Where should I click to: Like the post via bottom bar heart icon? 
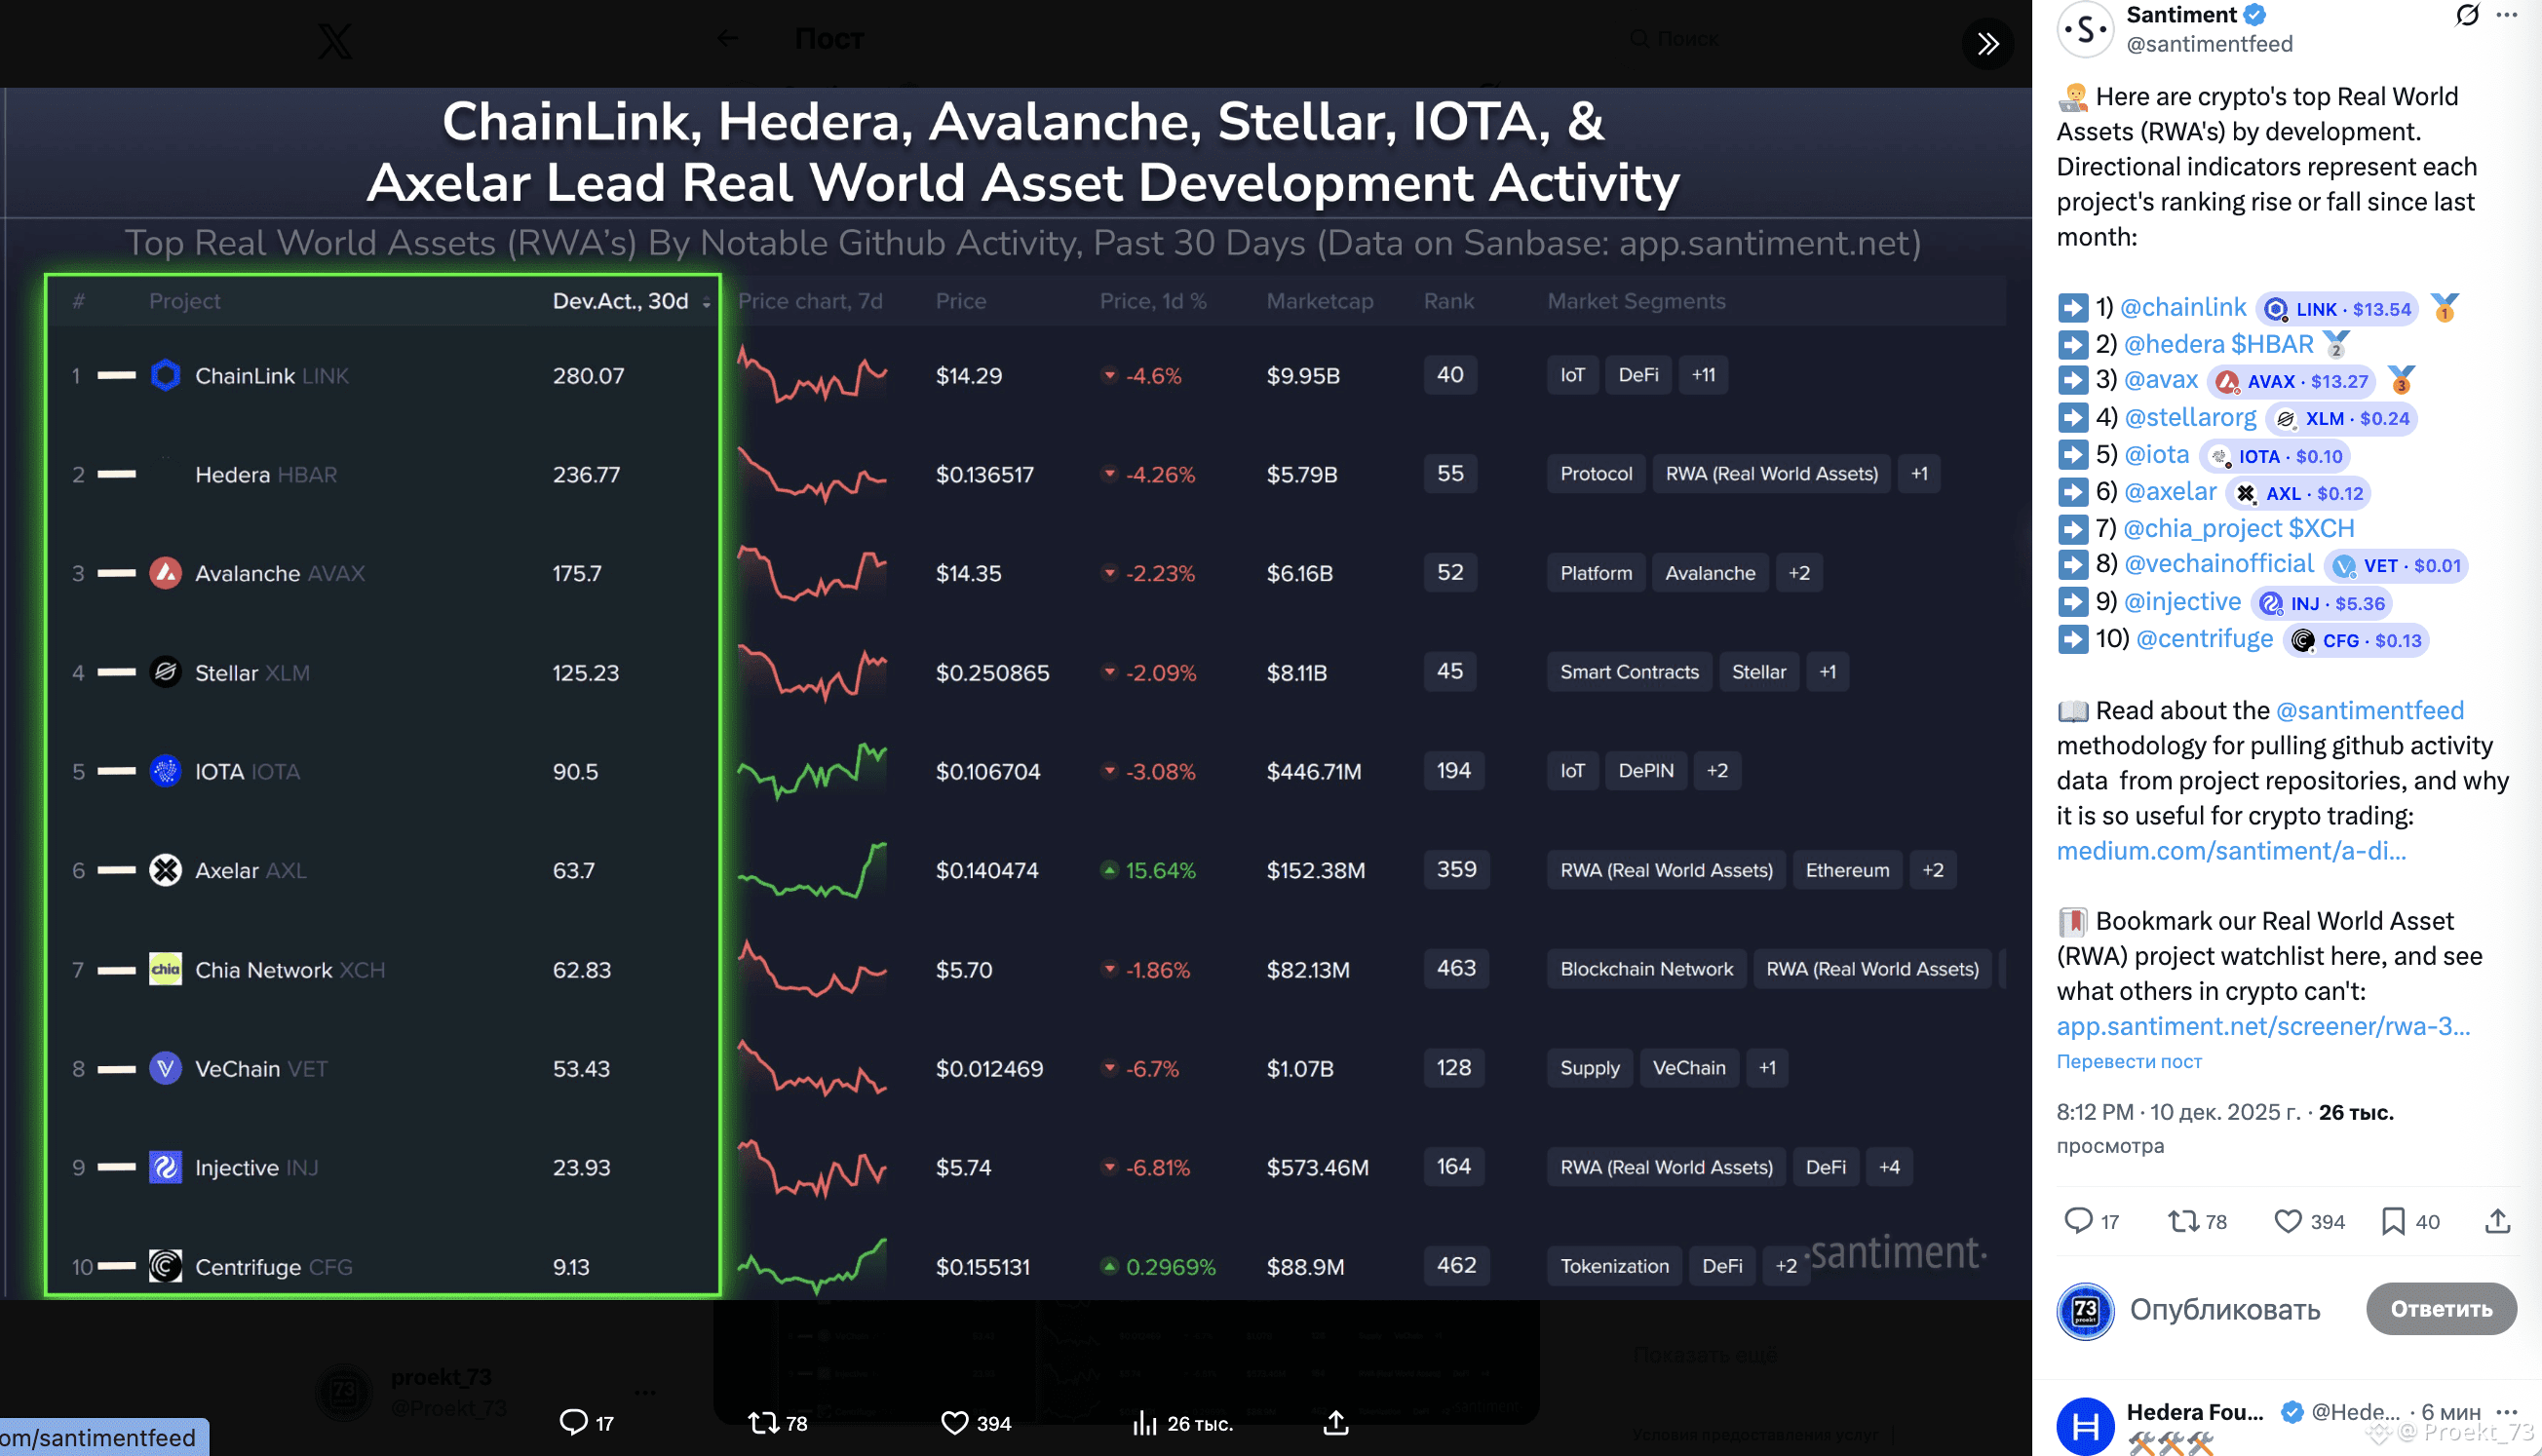[x=954, y=1422]
